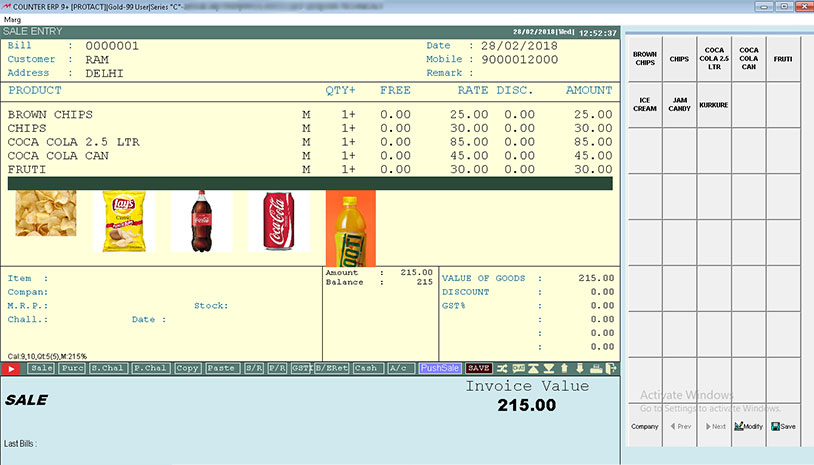Select the ICE CREAM product tile
This screenshot has width=814, height=465.
(645, 105)
